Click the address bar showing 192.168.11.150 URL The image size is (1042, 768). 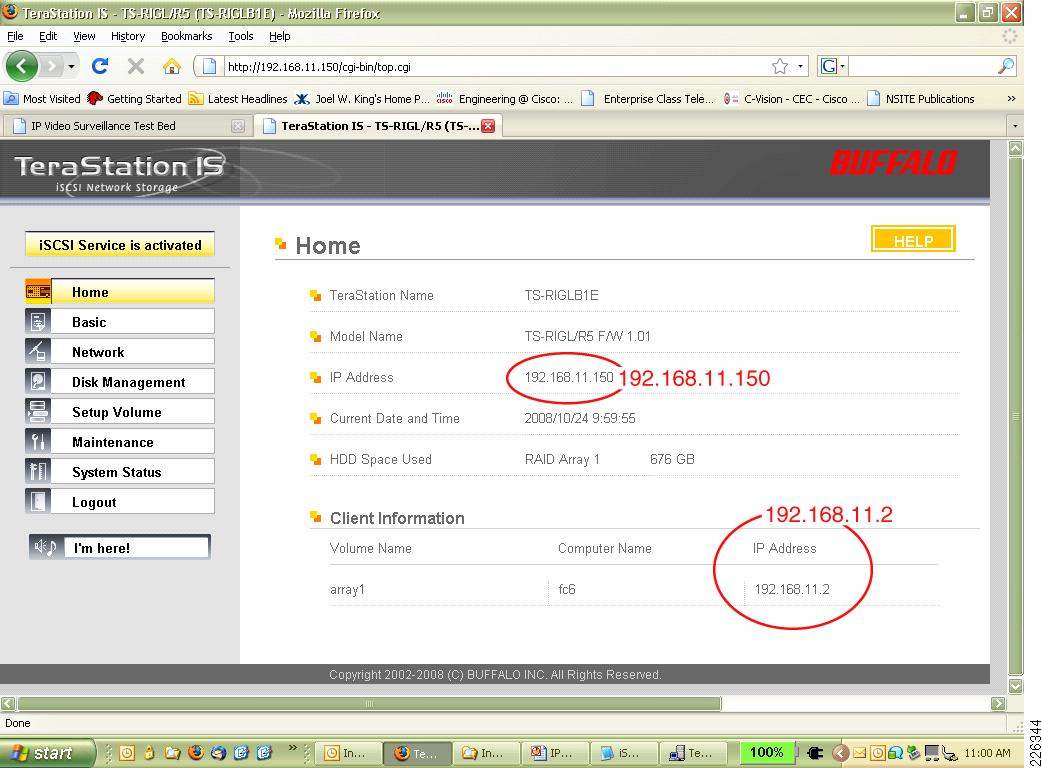pos(495,66)
